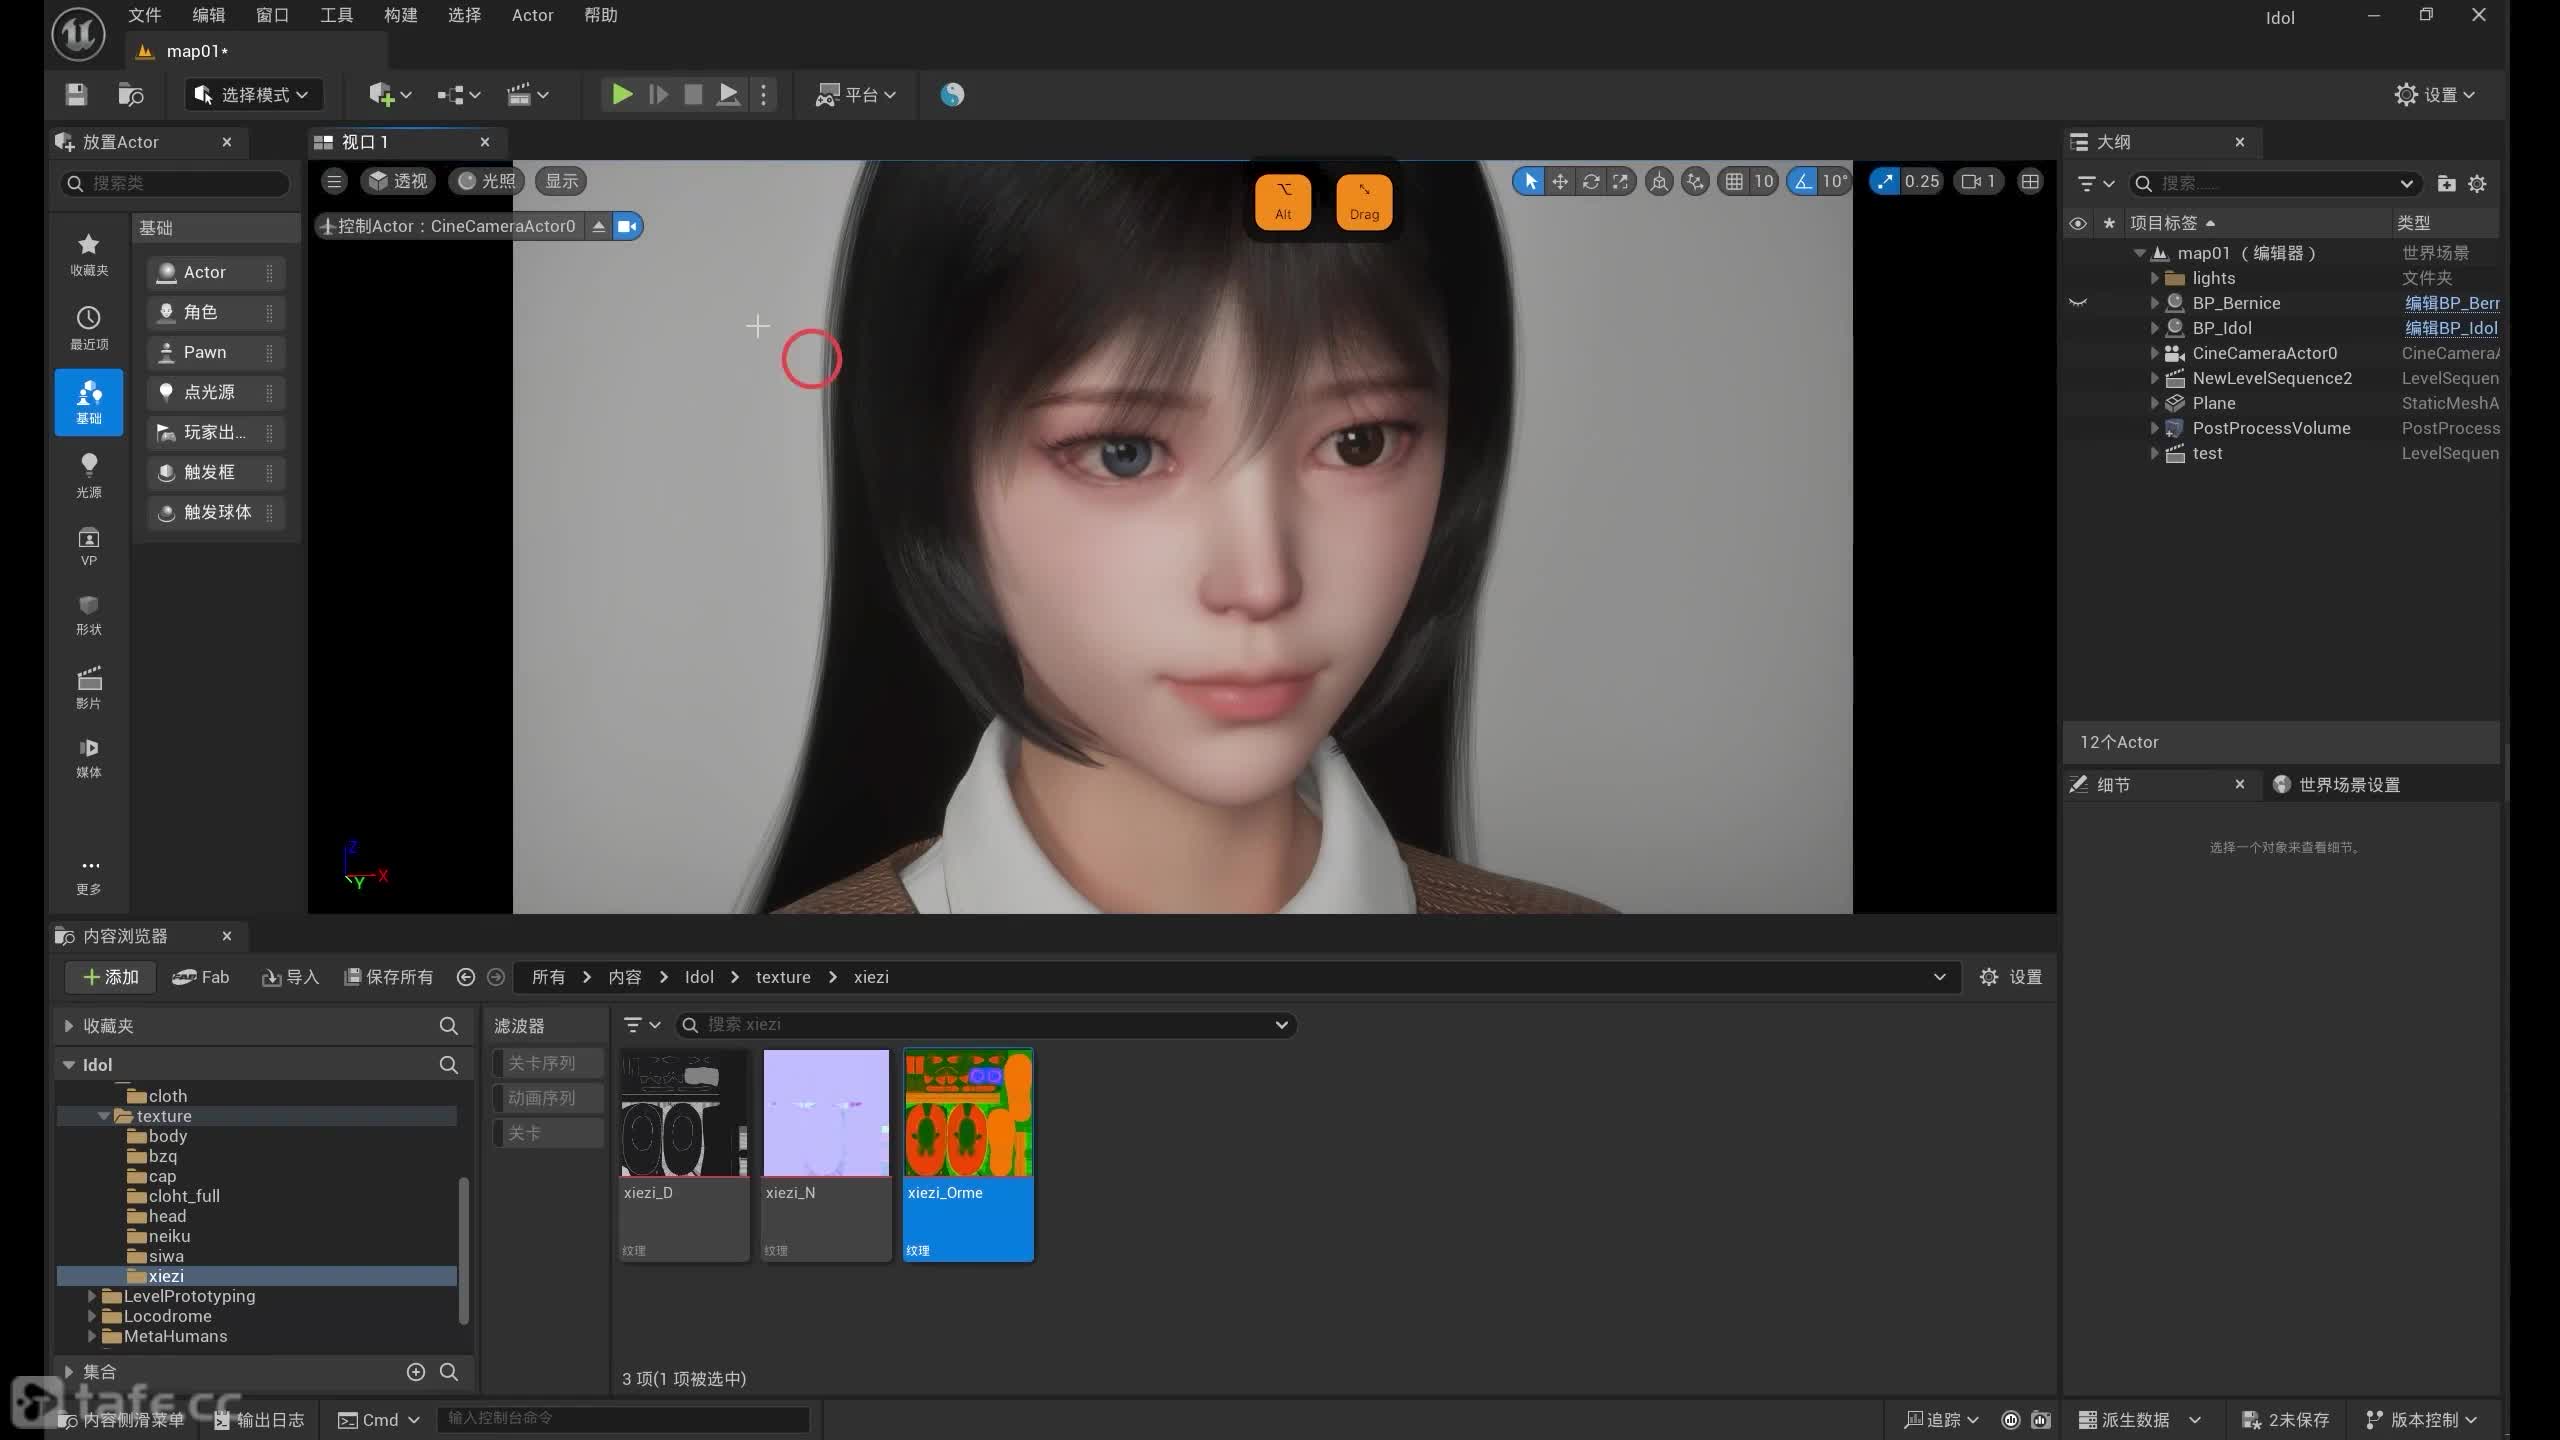2560x1440 pixels.
Task: Open the viewport hamburger options menu
Action: click(x=335, y=181)
